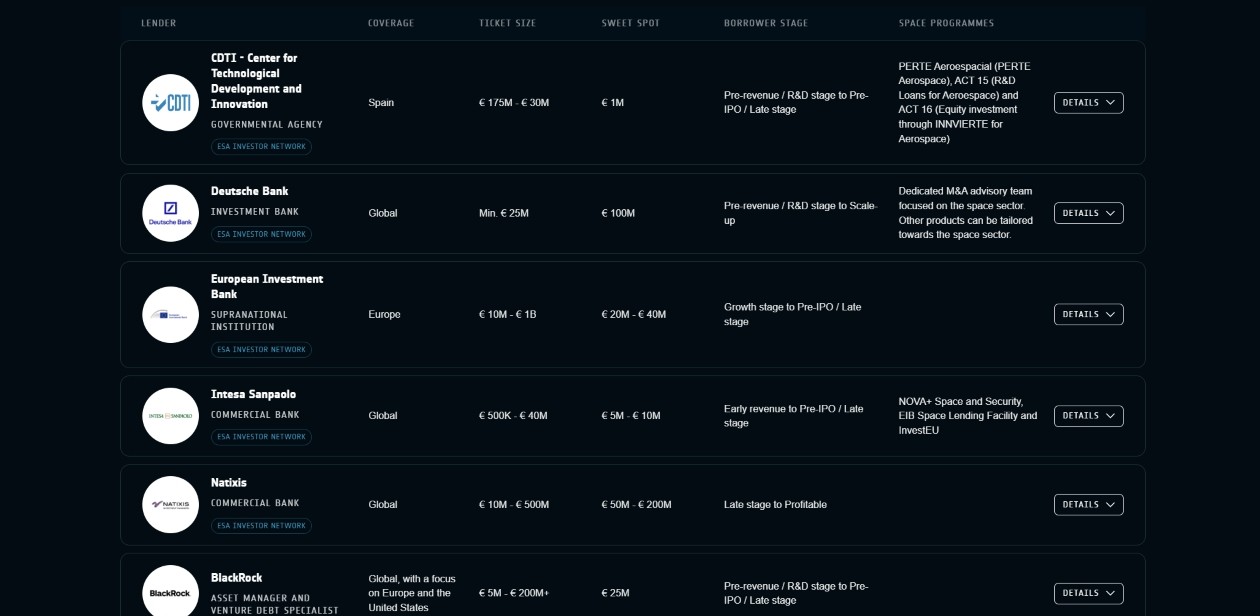Expand details for Intesa Sanpaolo row
Screen dimensions: 1260x616
click(x=1088, y=416)
